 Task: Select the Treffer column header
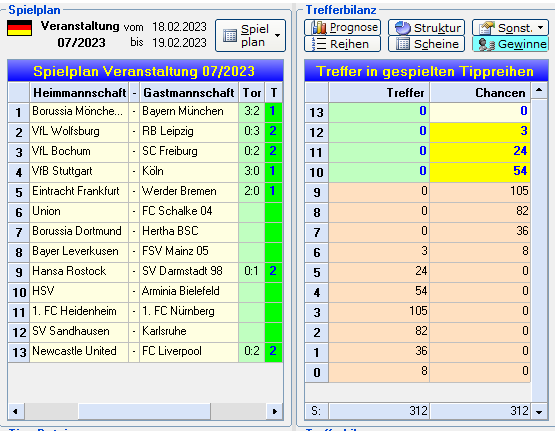[x=379, y=93]
